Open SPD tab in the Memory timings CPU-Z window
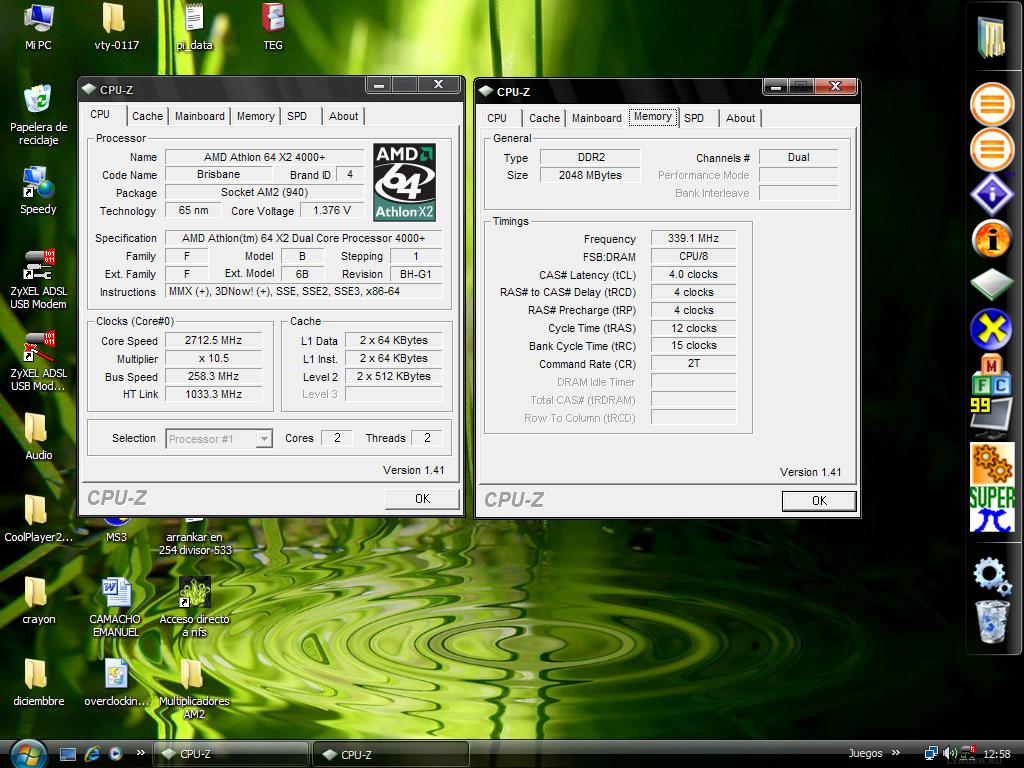The width and height of the screenshot is (1024, 768). (x=694, y=118)
